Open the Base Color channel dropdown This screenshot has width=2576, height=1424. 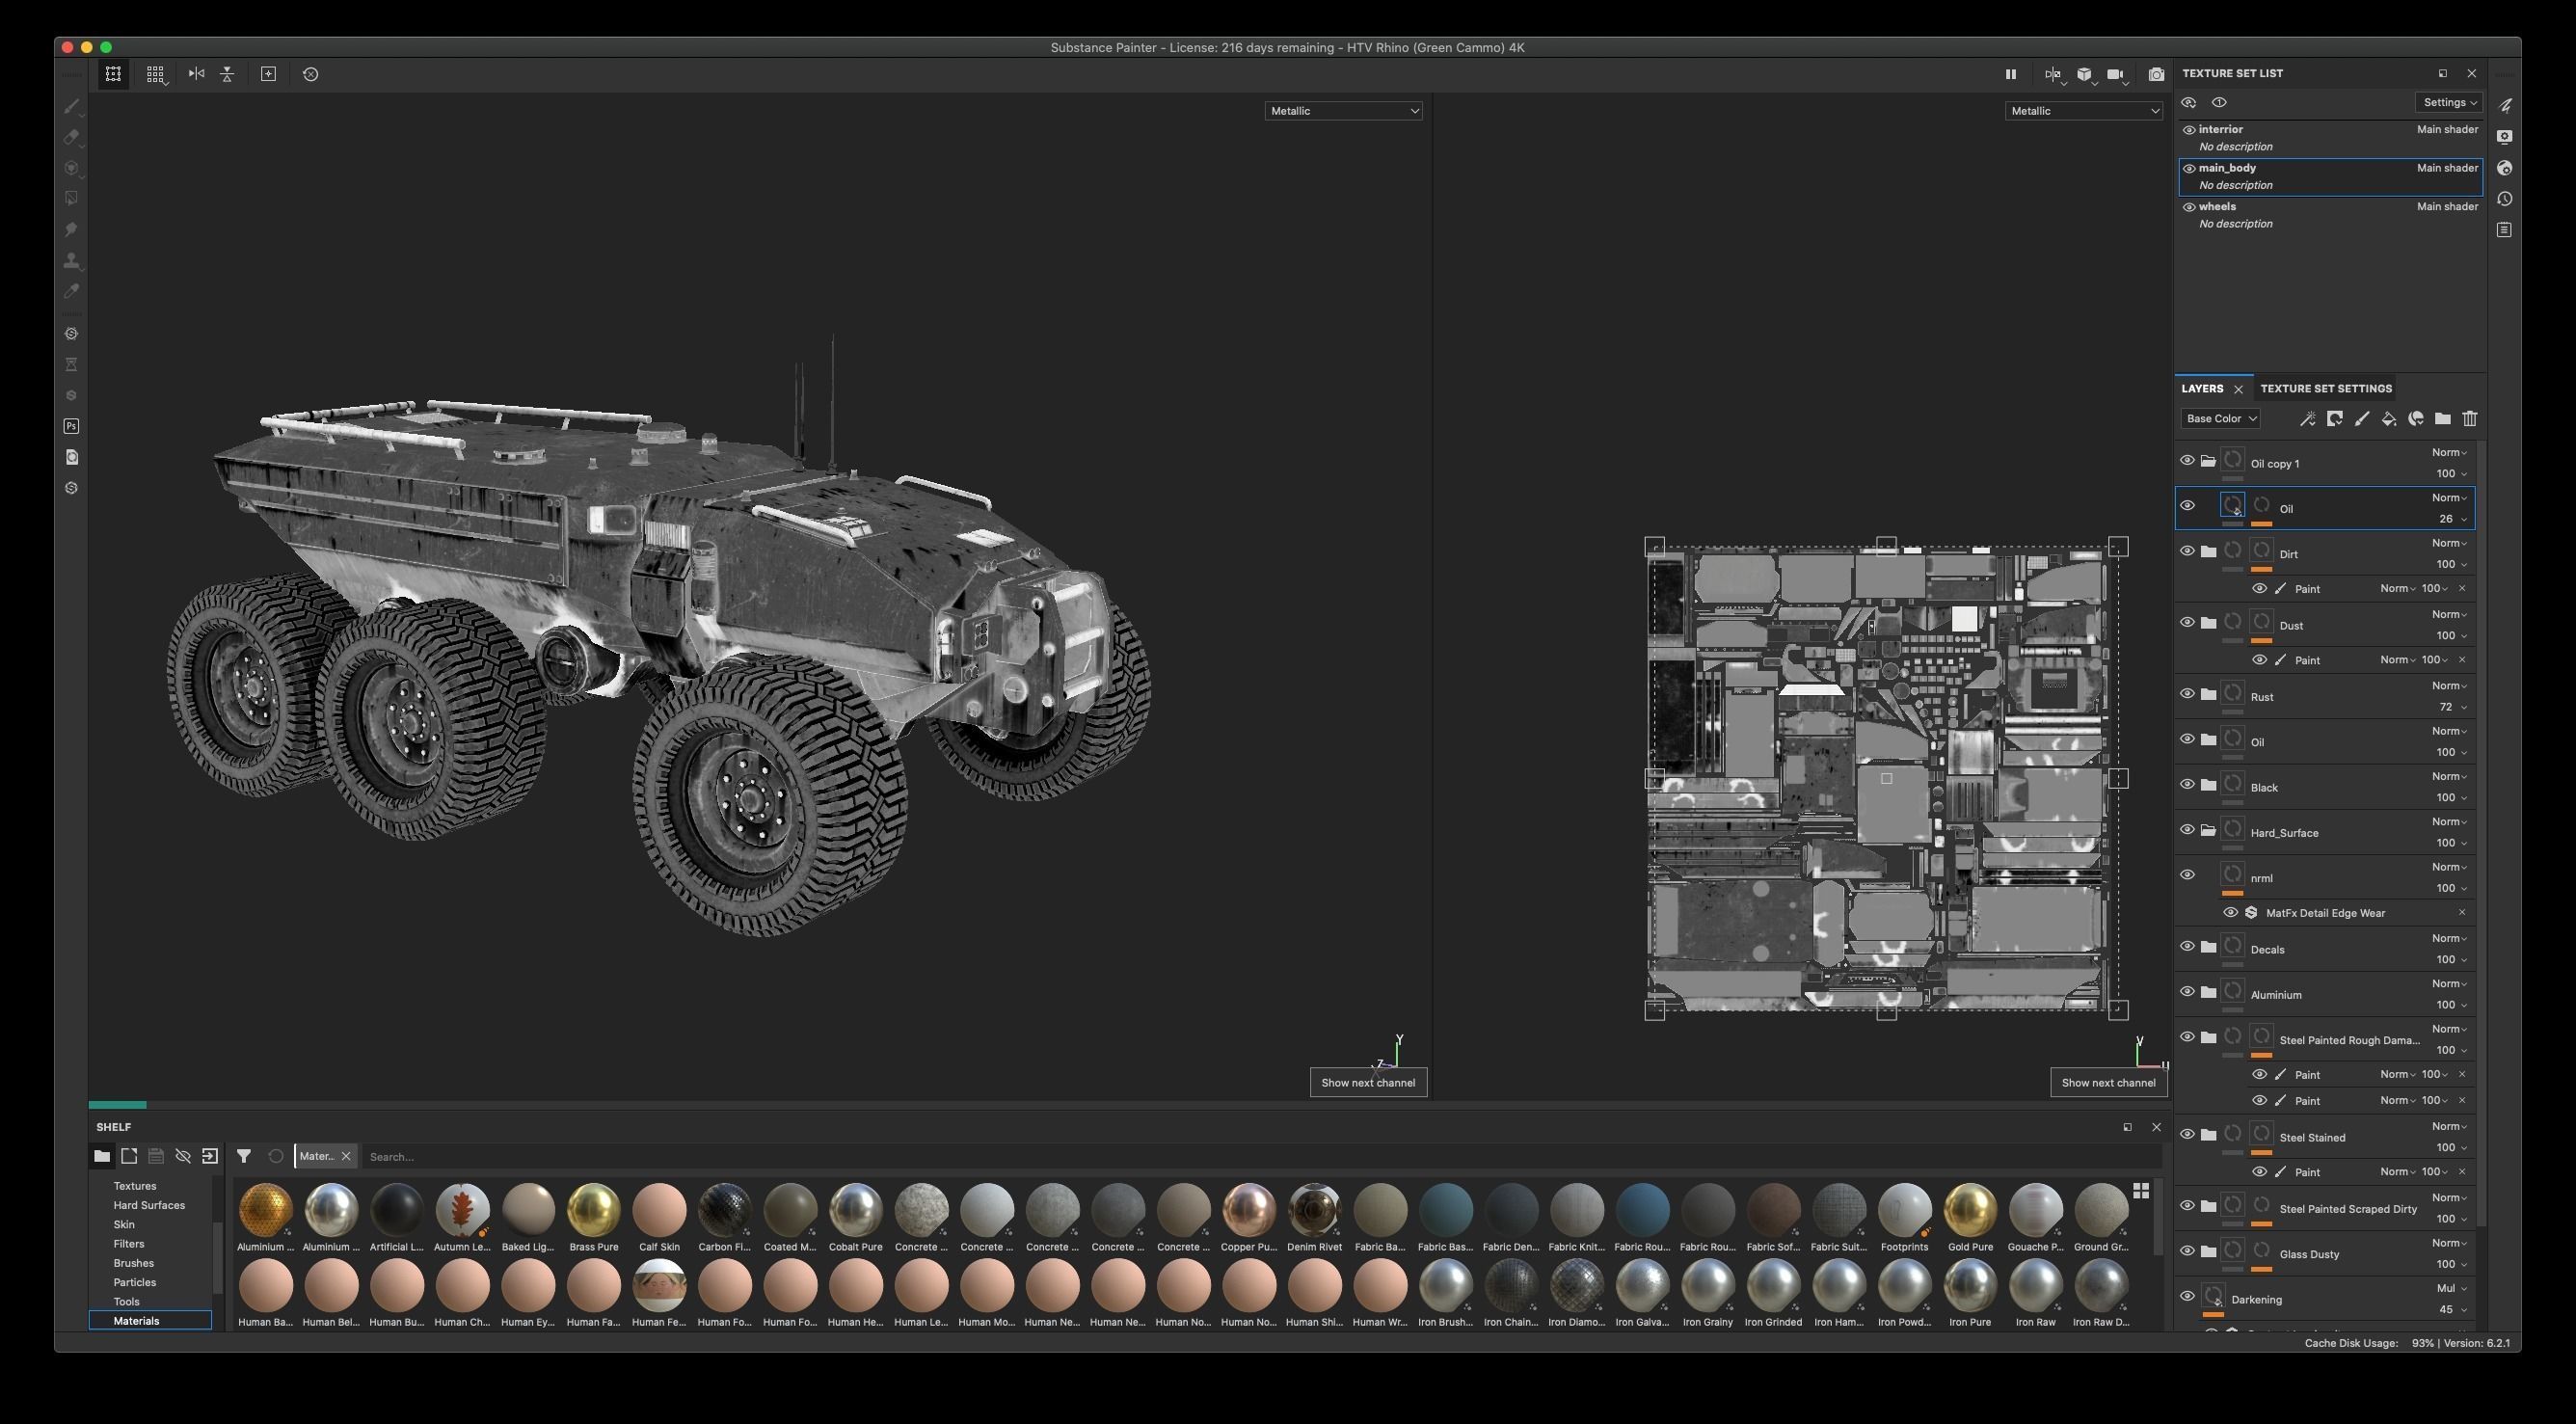pyautogui.click(x=2220, y=419)
